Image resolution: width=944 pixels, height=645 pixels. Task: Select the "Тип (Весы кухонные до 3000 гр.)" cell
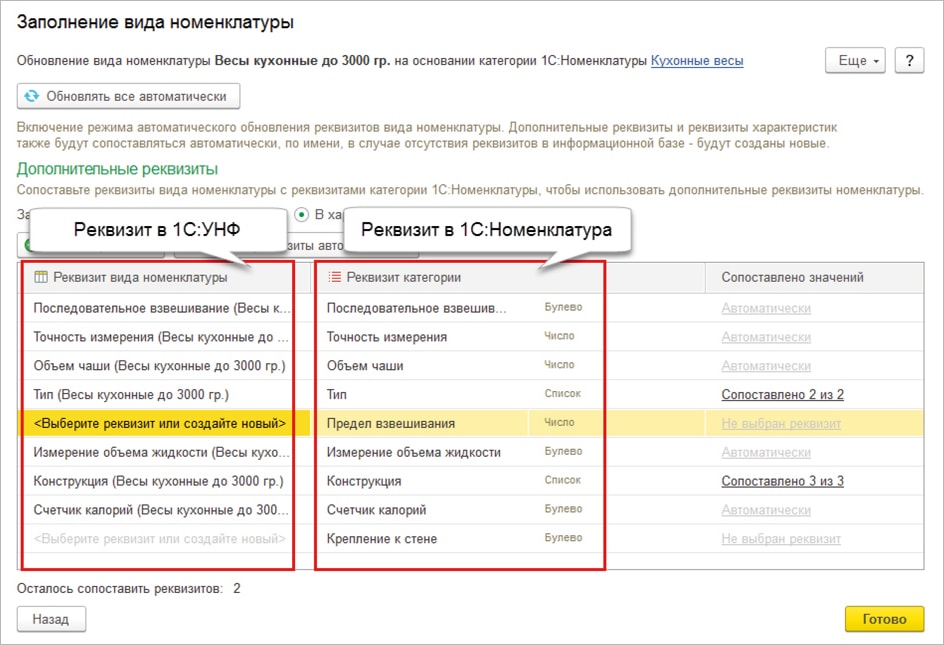[x=131, y=395]
